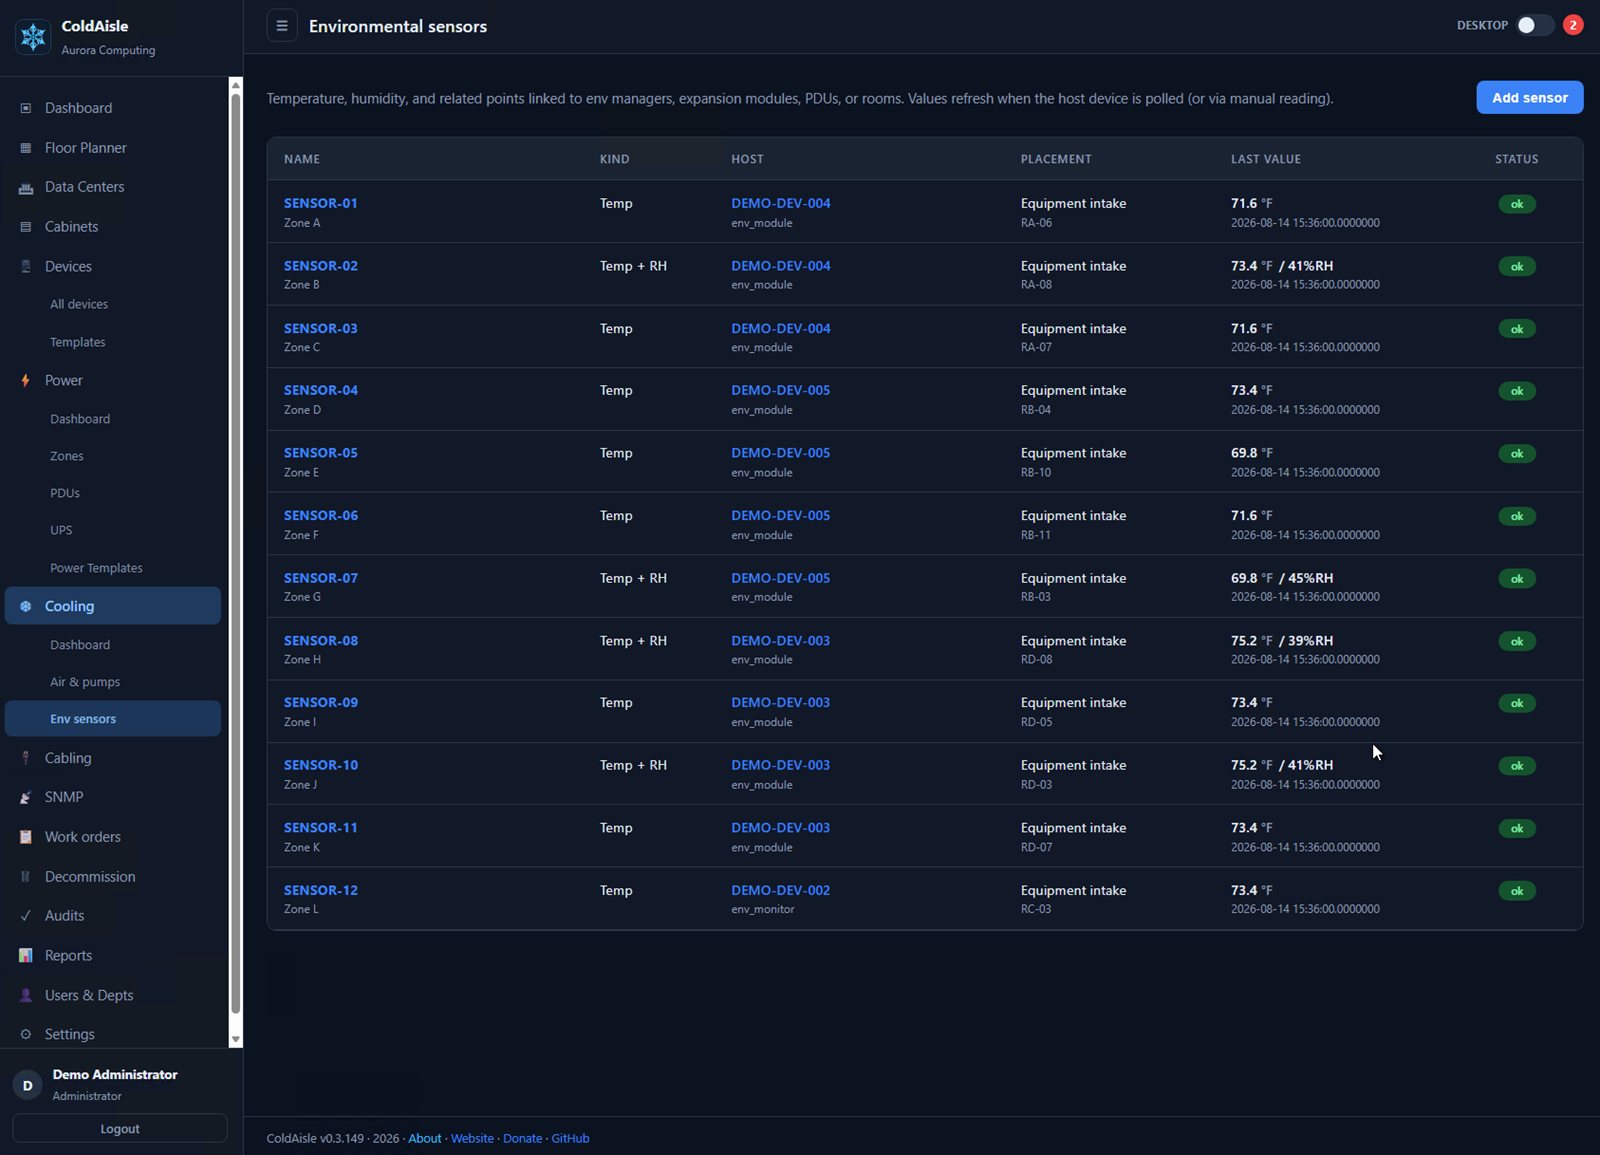Open Templates under Devices
The width and height of the screenshot is (1600, 1155).
point(78,342)
